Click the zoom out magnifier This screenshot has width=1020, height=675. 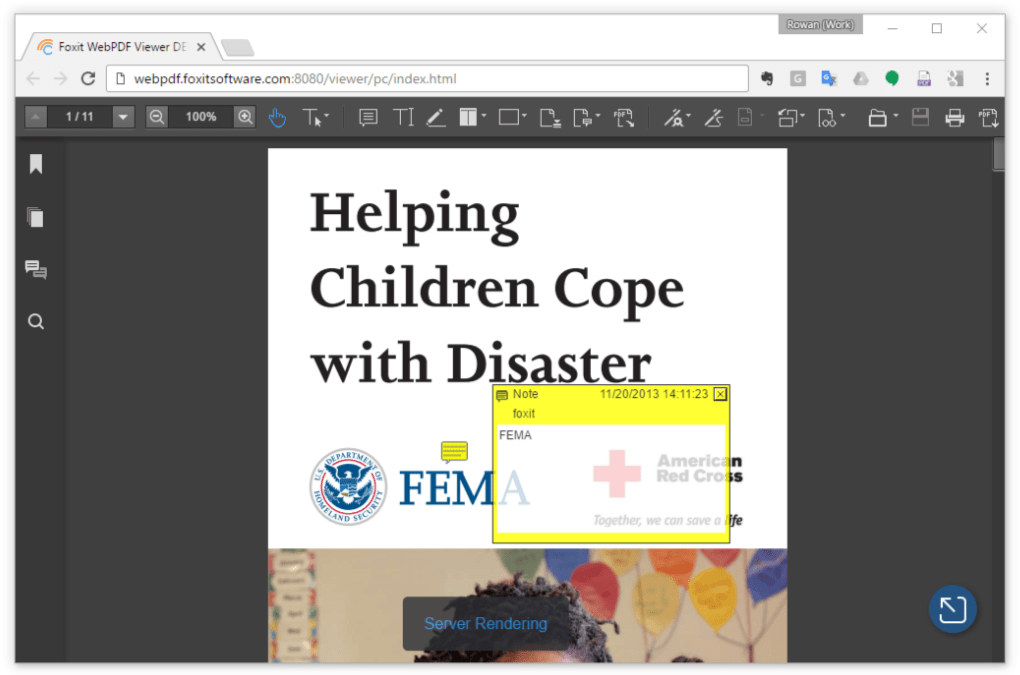[156, 117]
